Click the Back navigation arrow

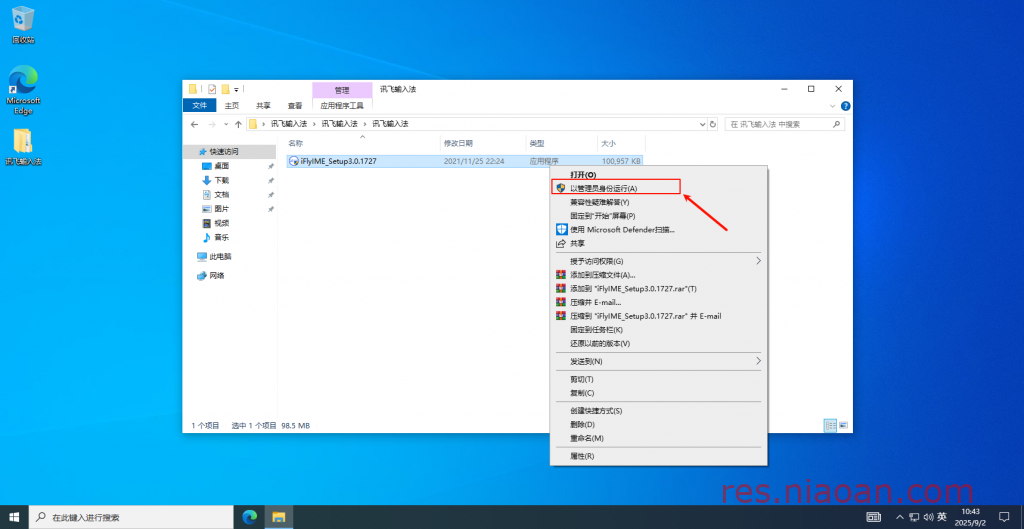click(x=195, y=124)
